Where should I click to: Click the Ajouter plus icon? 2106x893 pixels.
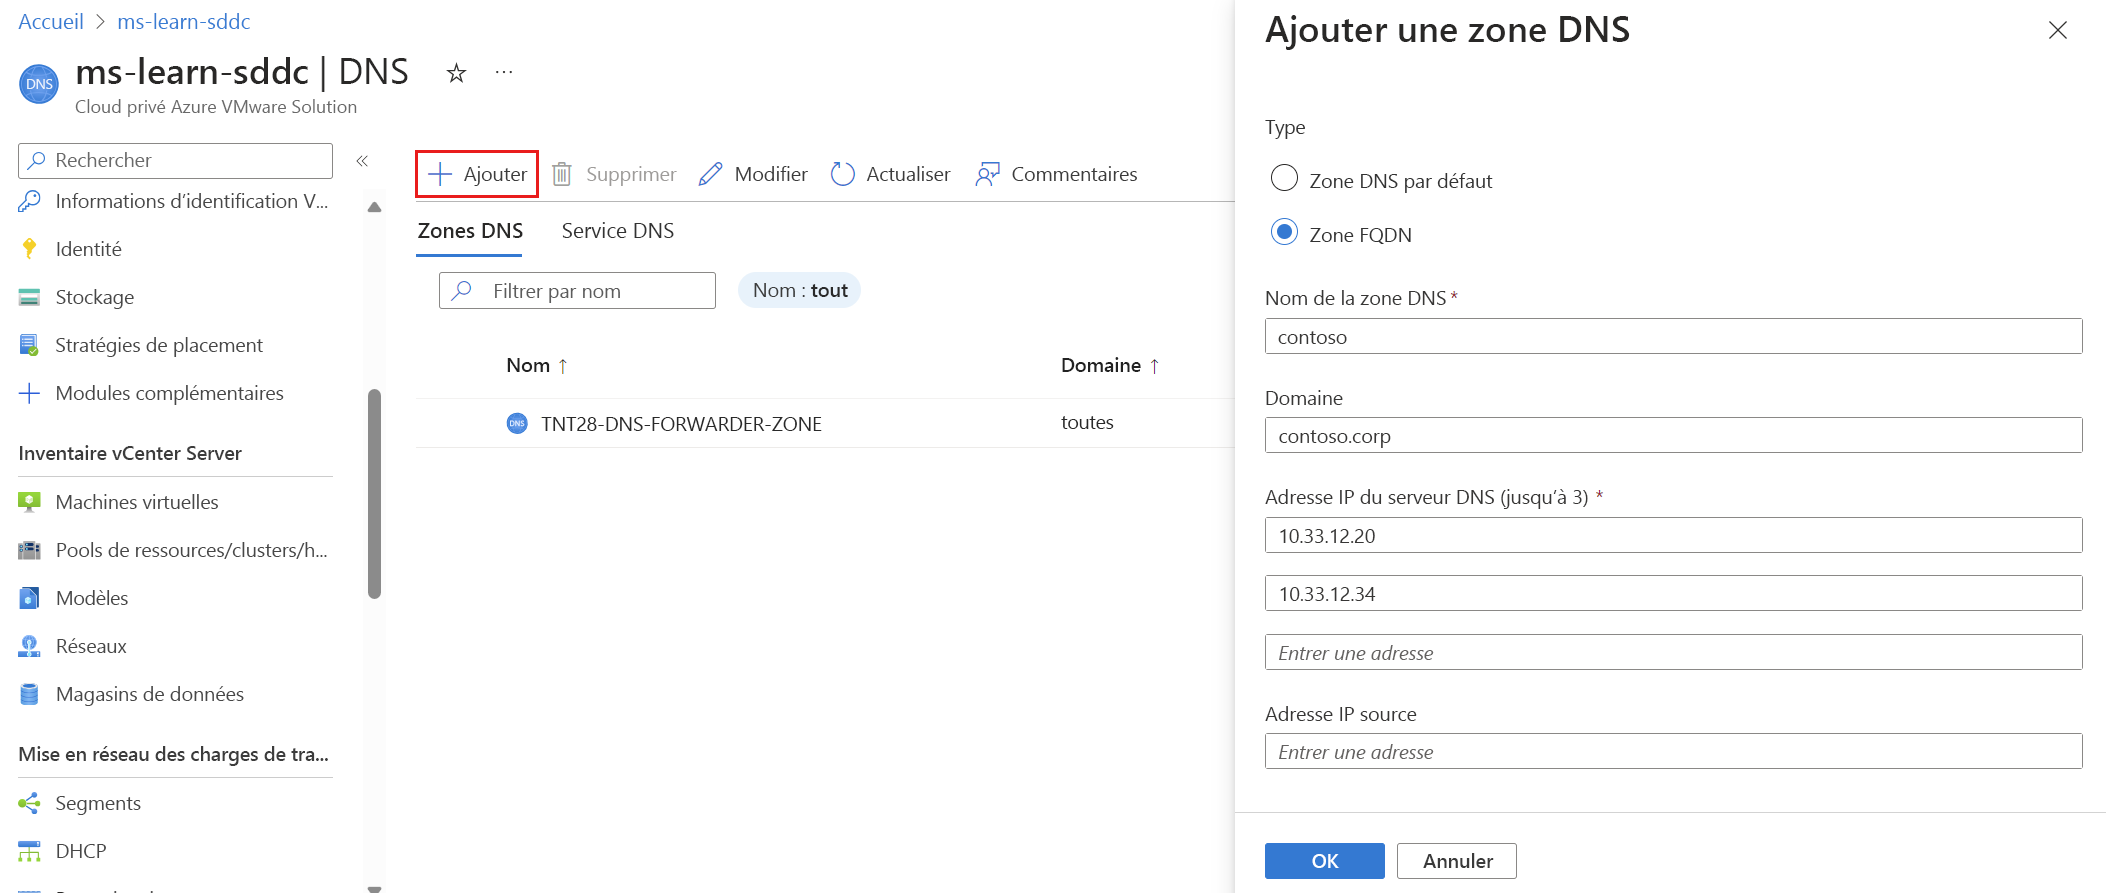coord(440,174)
